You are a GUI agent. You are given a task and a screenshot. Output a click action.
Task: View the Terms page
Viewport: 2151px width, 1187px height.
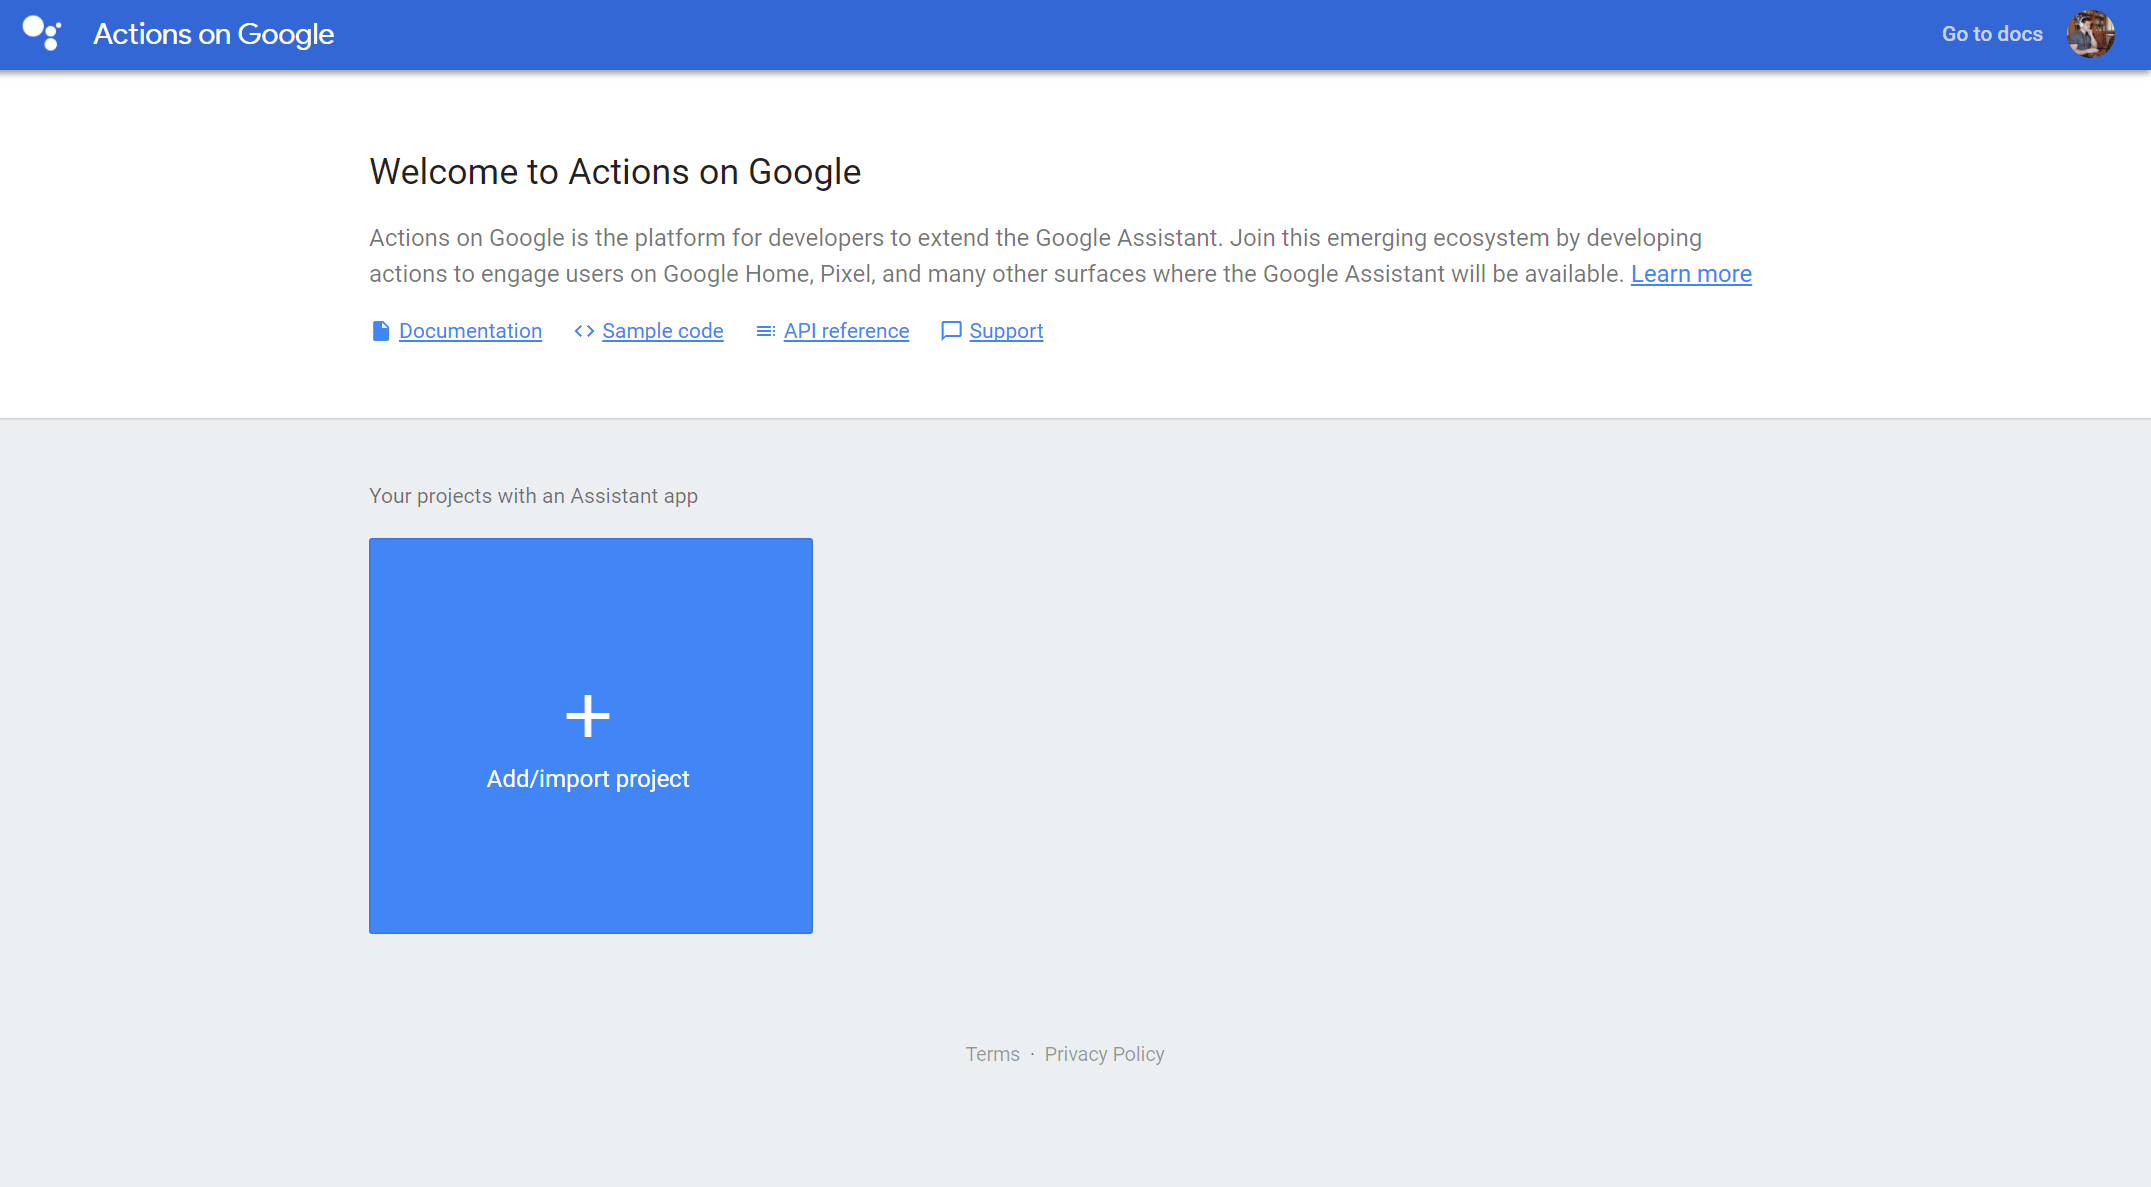[992, 1053]
